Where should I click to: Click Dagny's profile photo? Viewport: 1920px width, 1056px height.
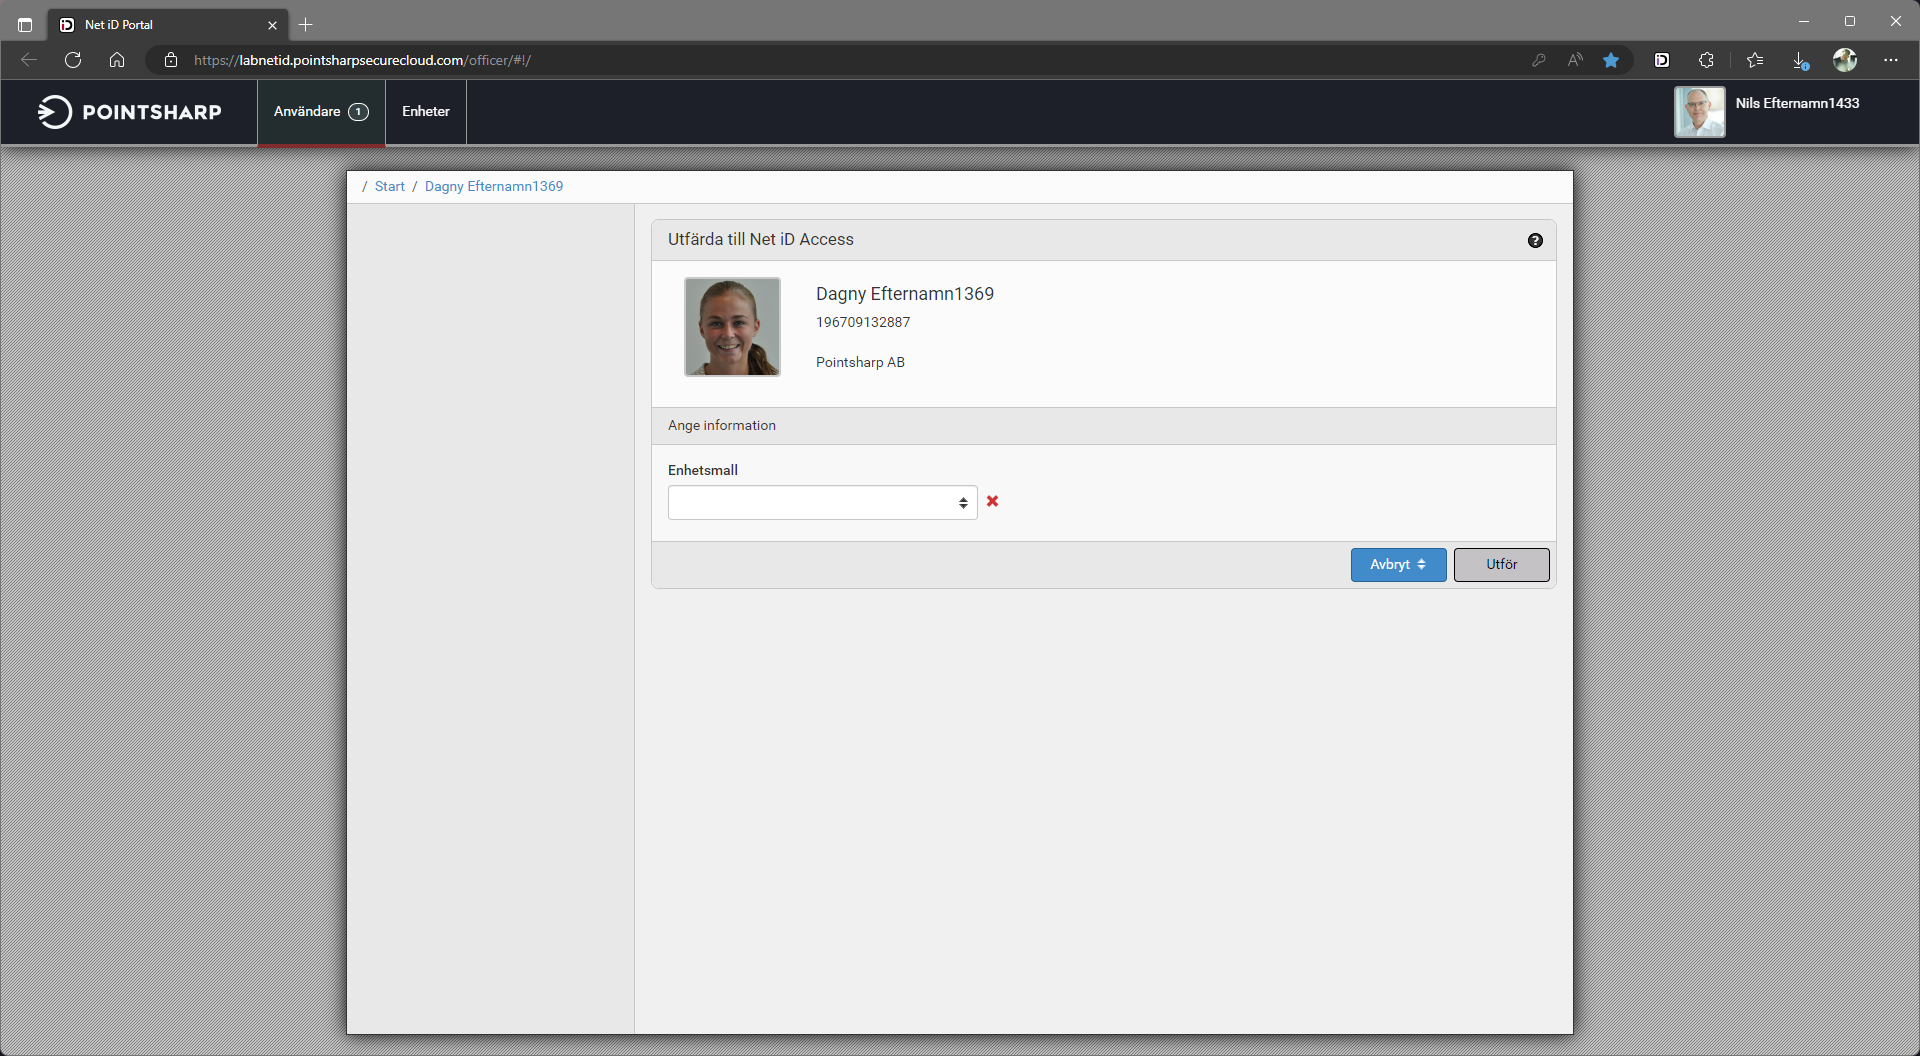click(x=732, y=327)
